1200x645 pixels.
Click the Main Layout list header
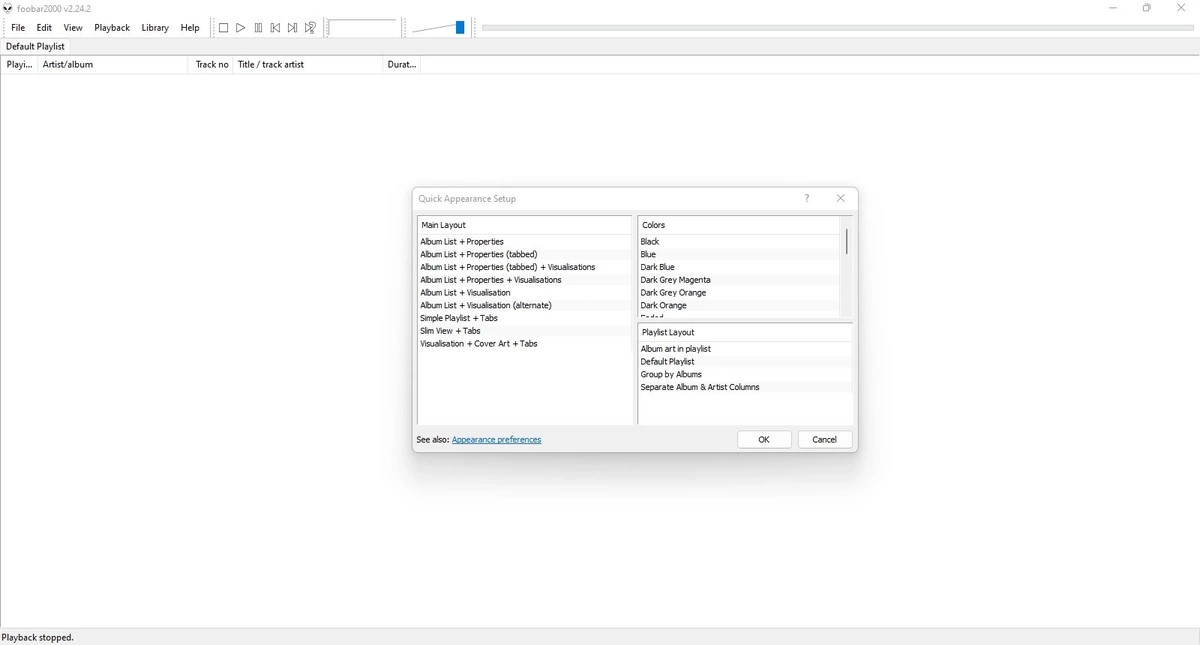point(525,225)
